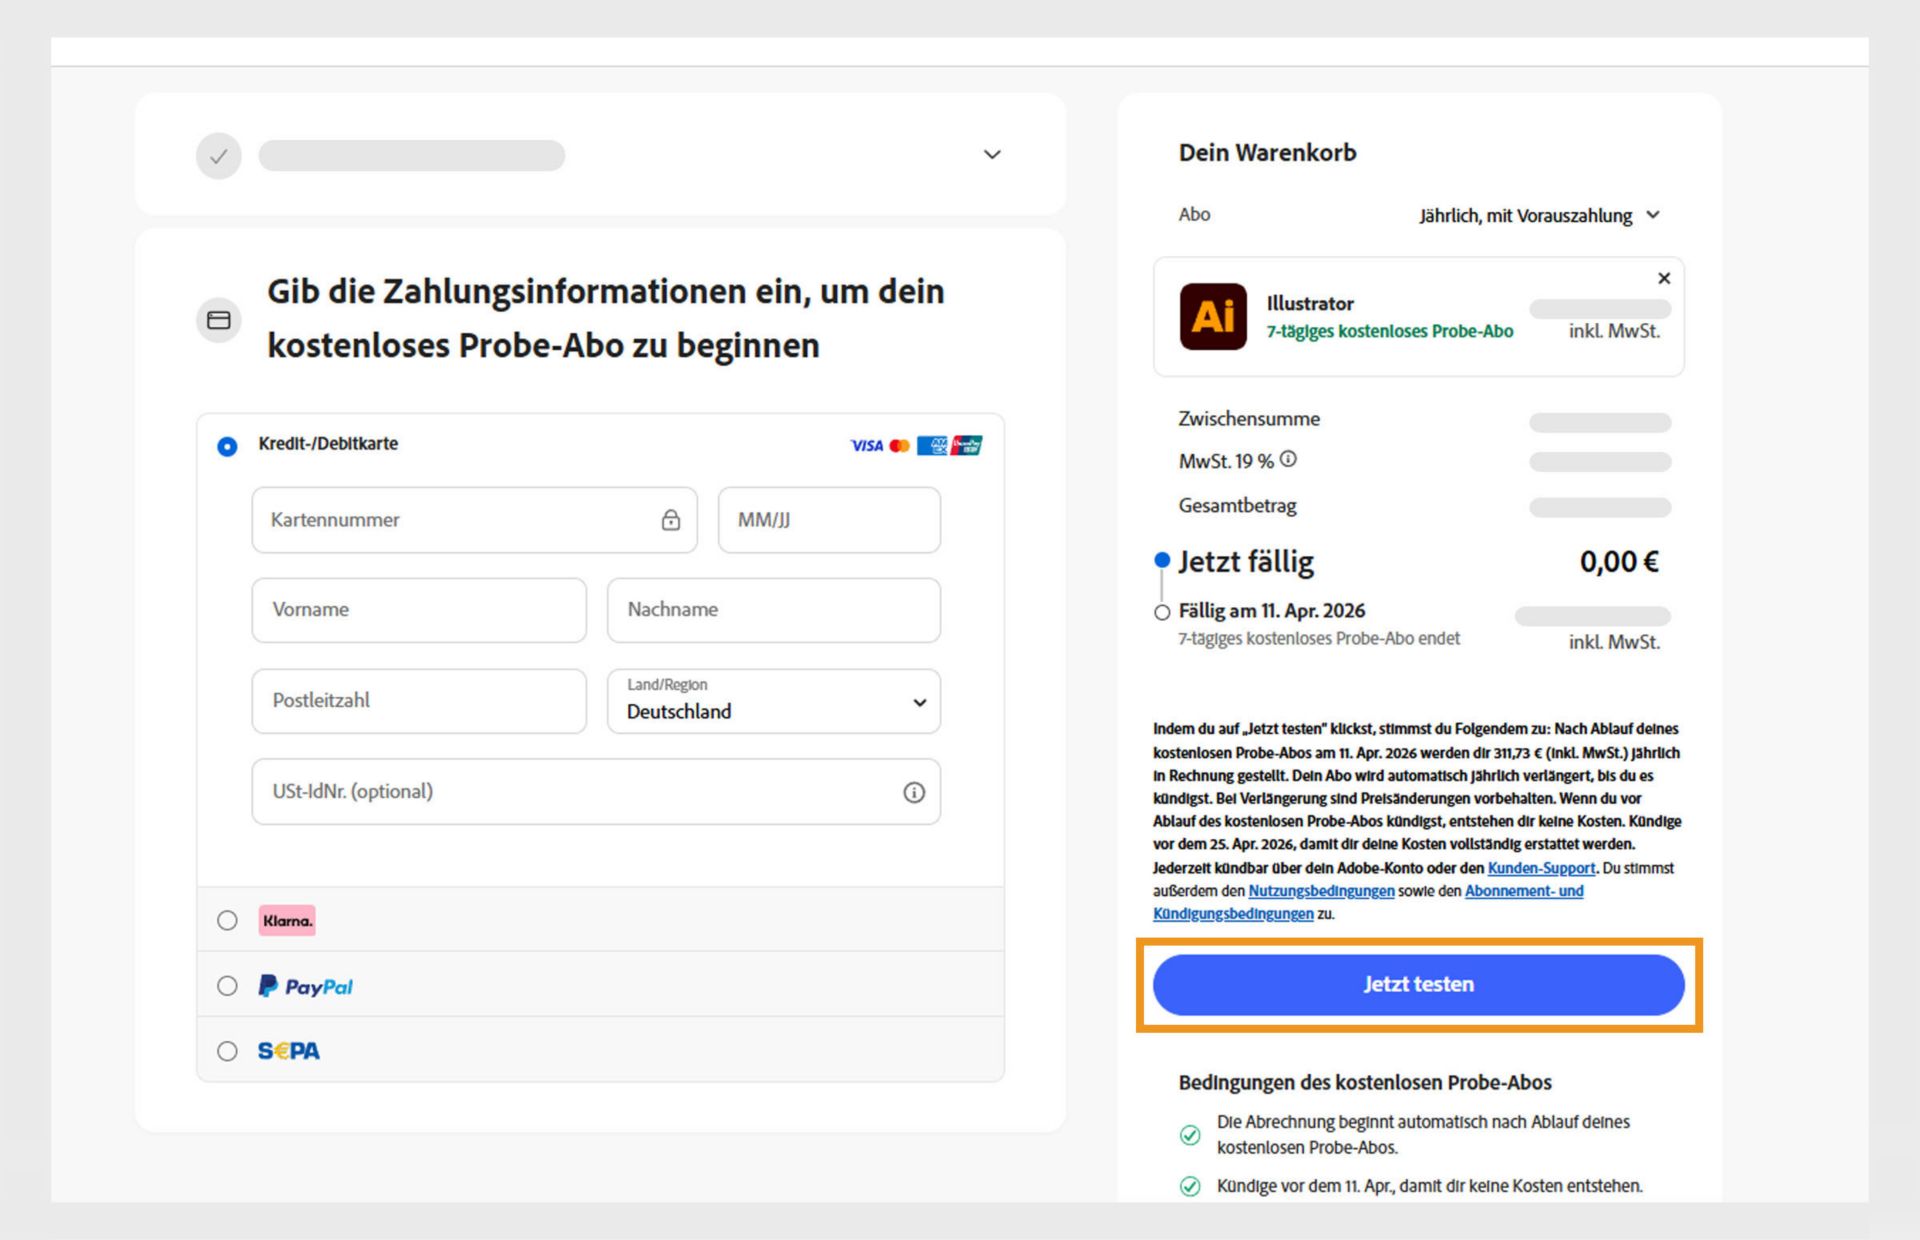The image size is (1920, 1240).
Task: Expand the collapsed top section
Action: pos(991,154)
